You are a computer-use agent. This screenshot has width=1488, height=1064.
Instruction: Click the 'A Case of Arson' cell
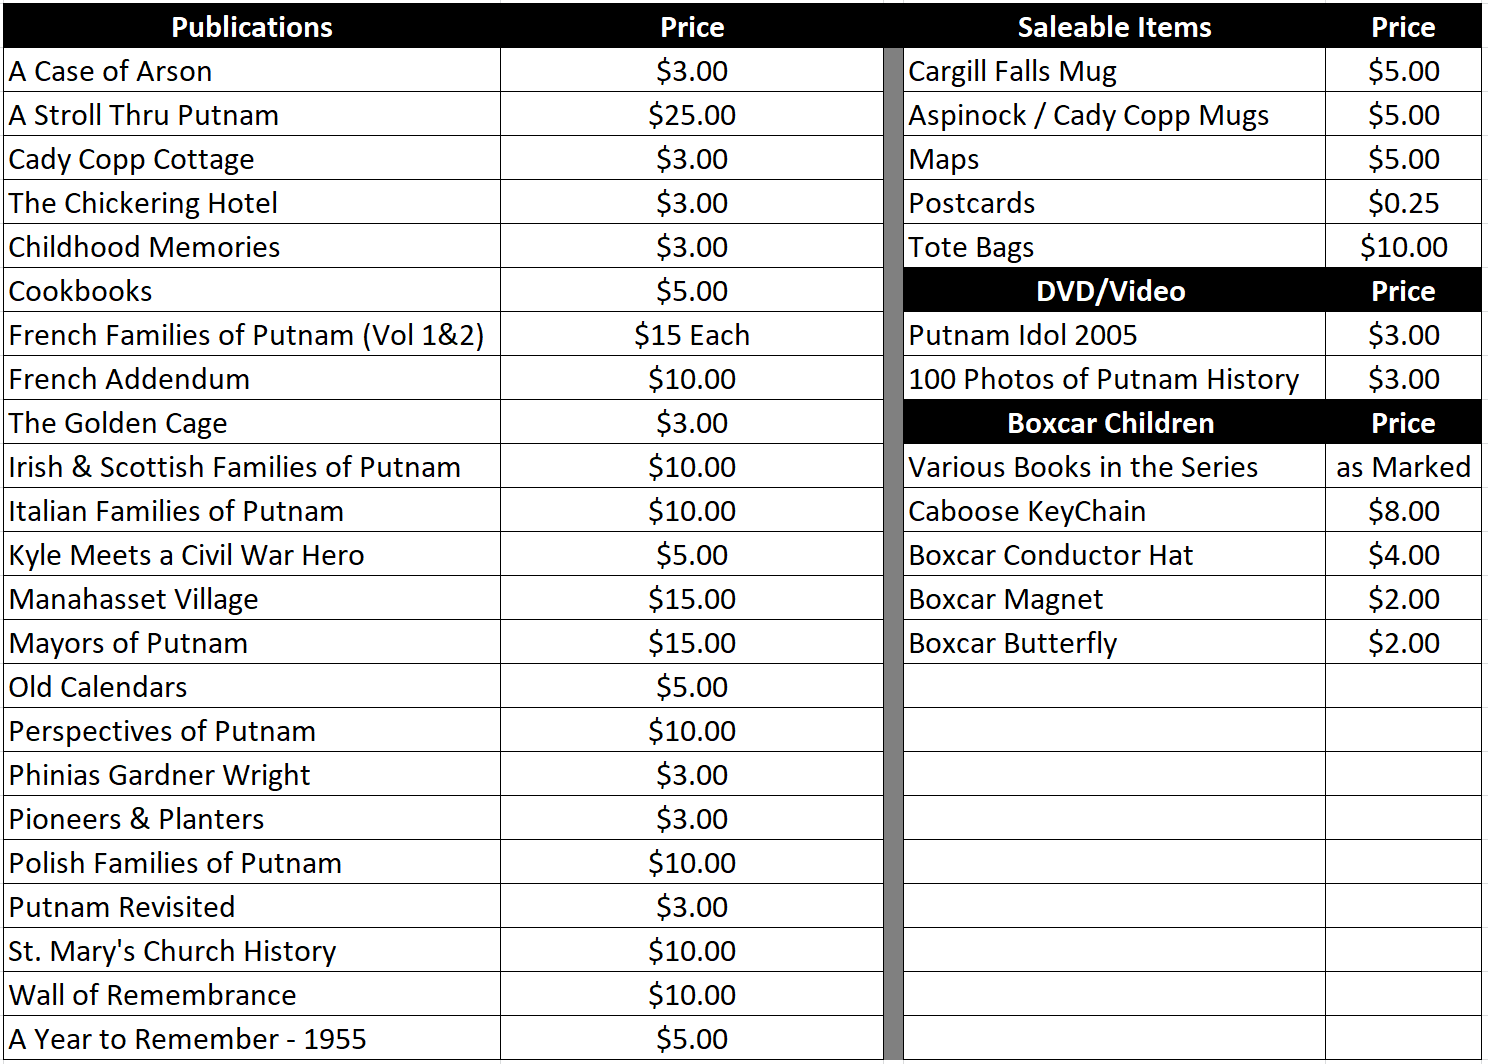252,71
